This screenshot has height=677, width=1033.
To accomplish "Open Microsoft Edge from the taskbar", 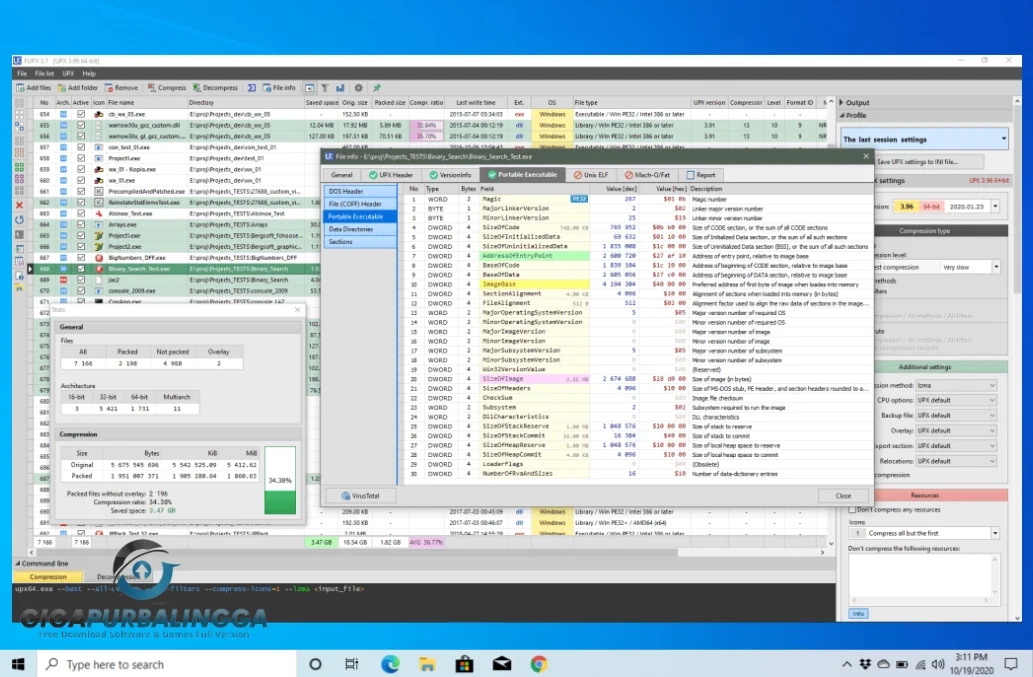I will (x=390, y=664).
